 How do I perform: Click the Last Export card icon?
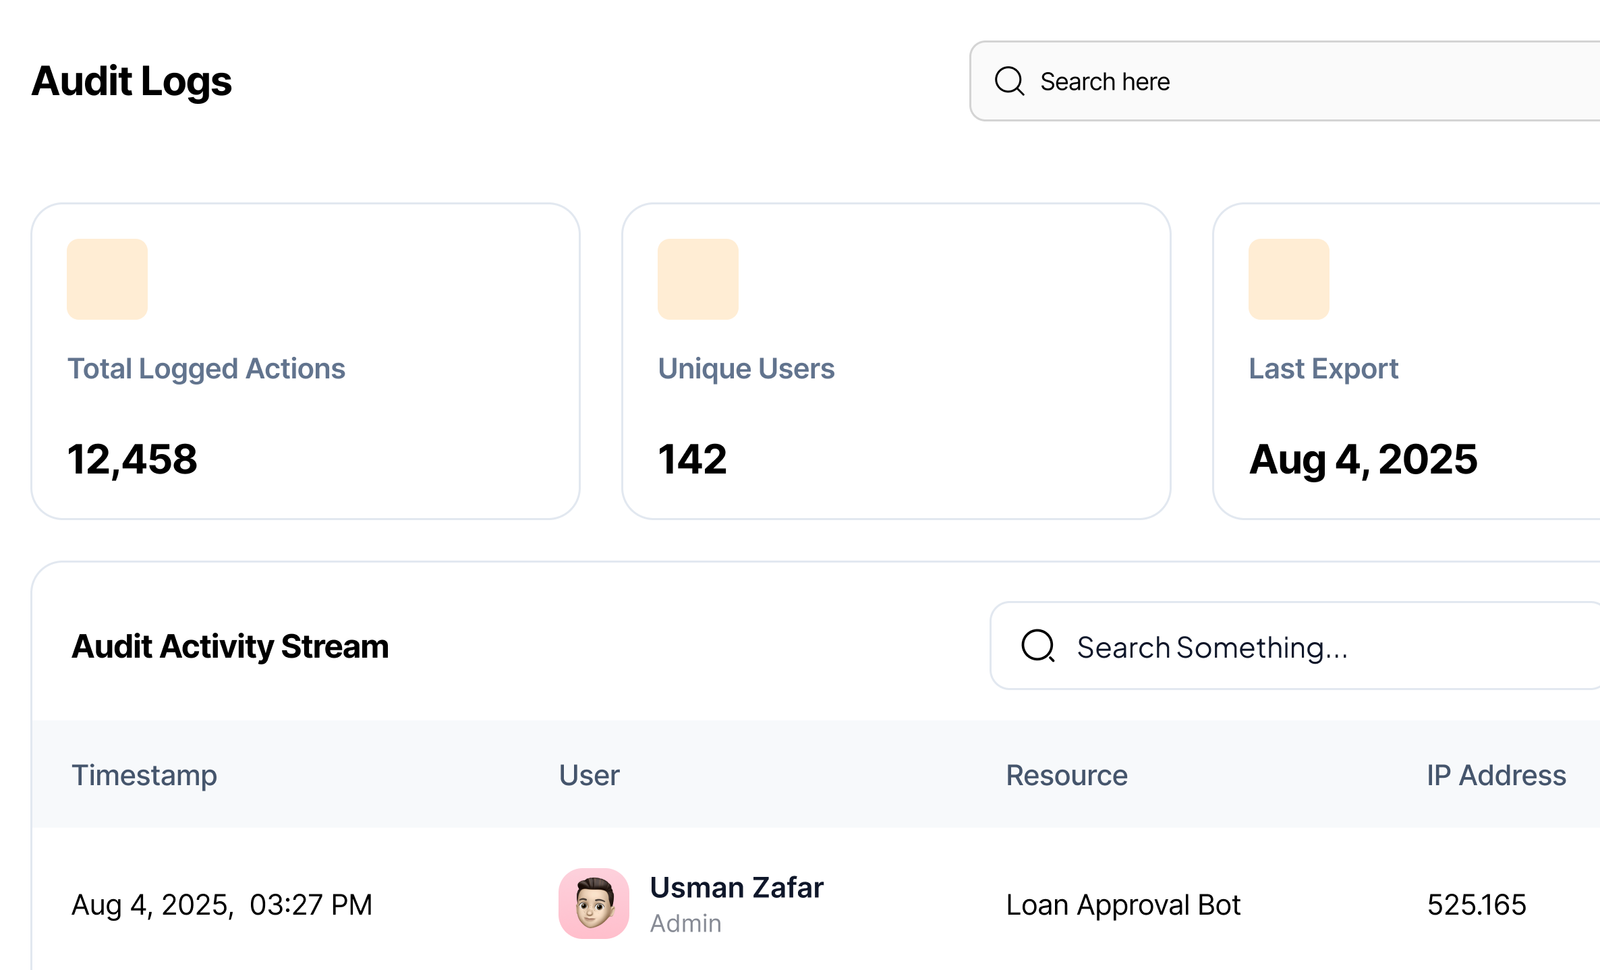coord(1288,279)
